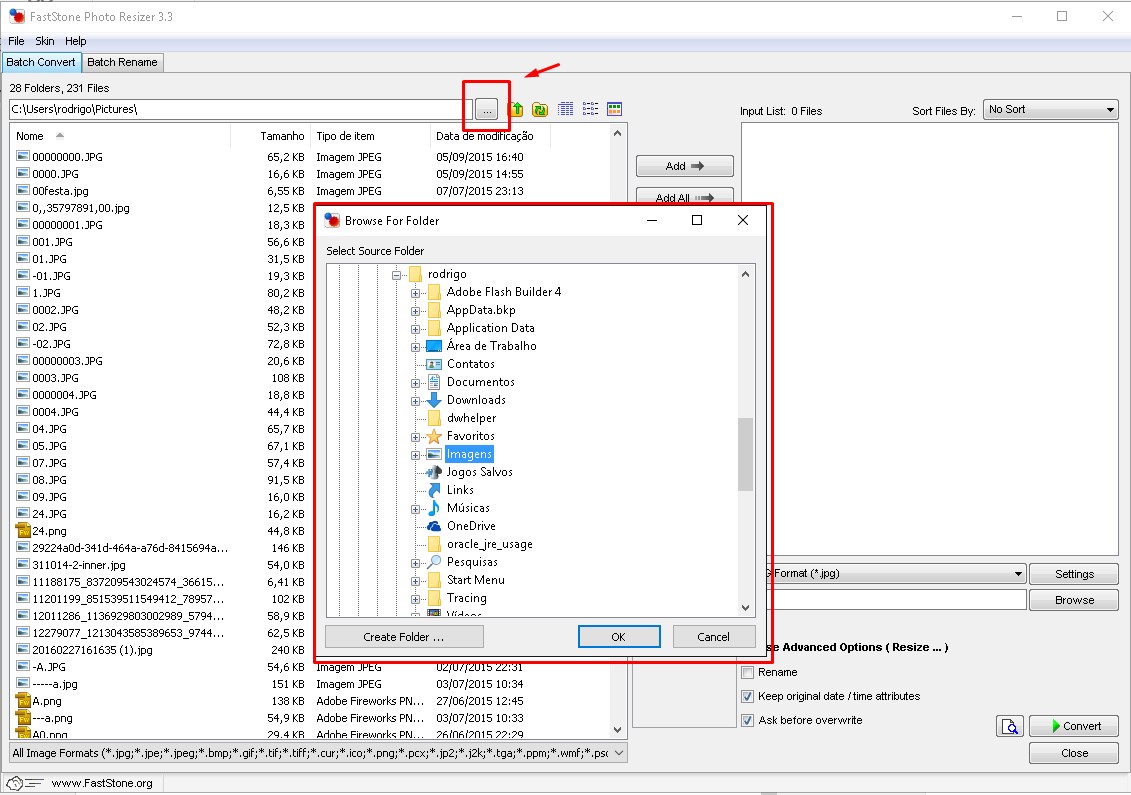The width and height of the screenshot is (1131, 795).
Task: Collapse the rodrigo tree node
Action: point(396,274)
